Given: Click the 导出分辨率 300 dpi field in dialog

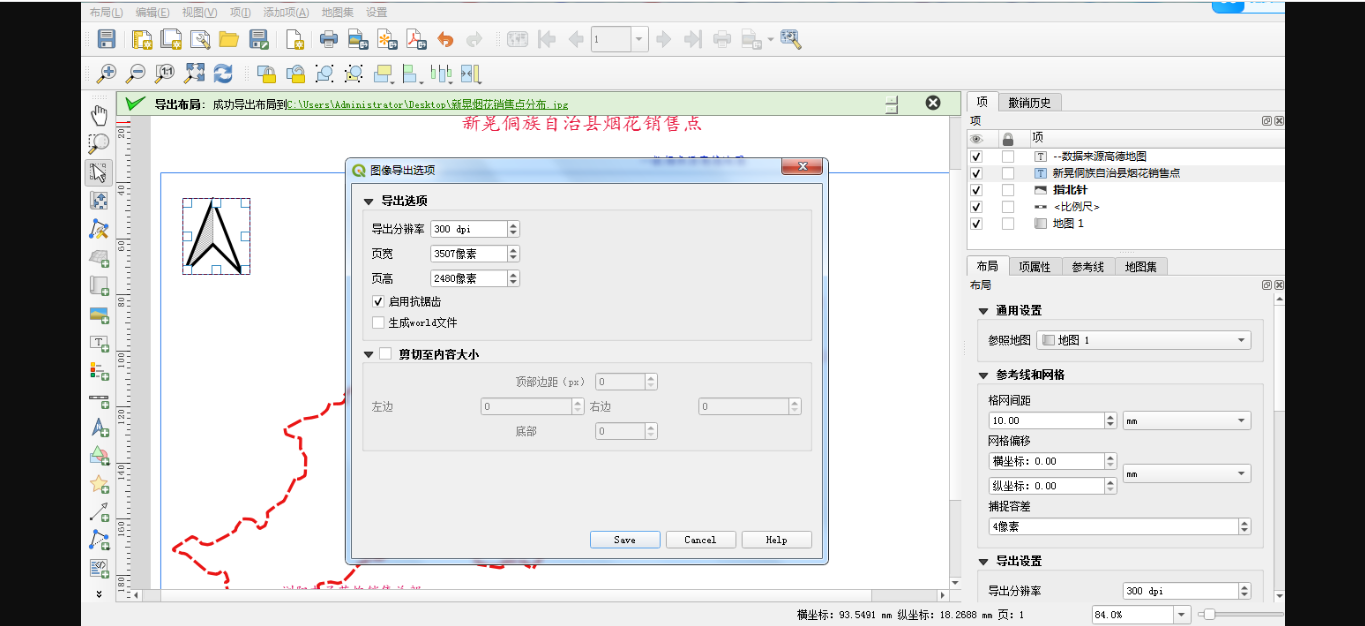Looking at the screenshot, I should pos(475,229).
